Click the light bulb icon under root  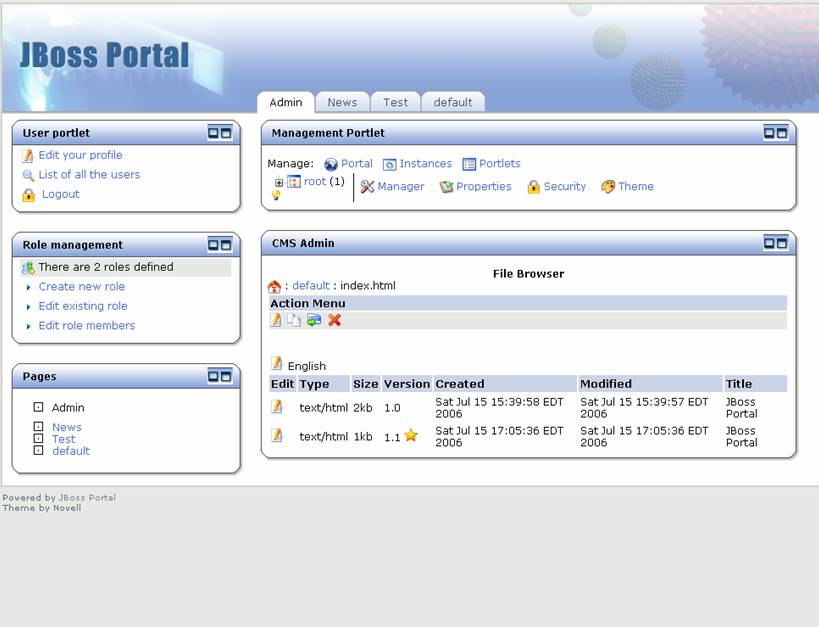276,195
